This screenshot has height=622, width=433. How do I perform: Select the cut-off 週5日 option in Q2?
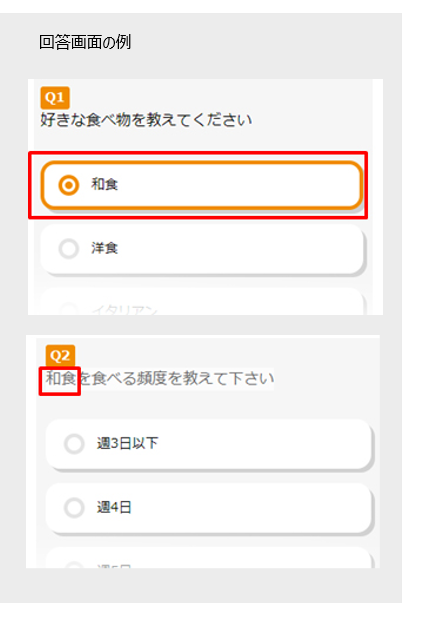(209, 558)
